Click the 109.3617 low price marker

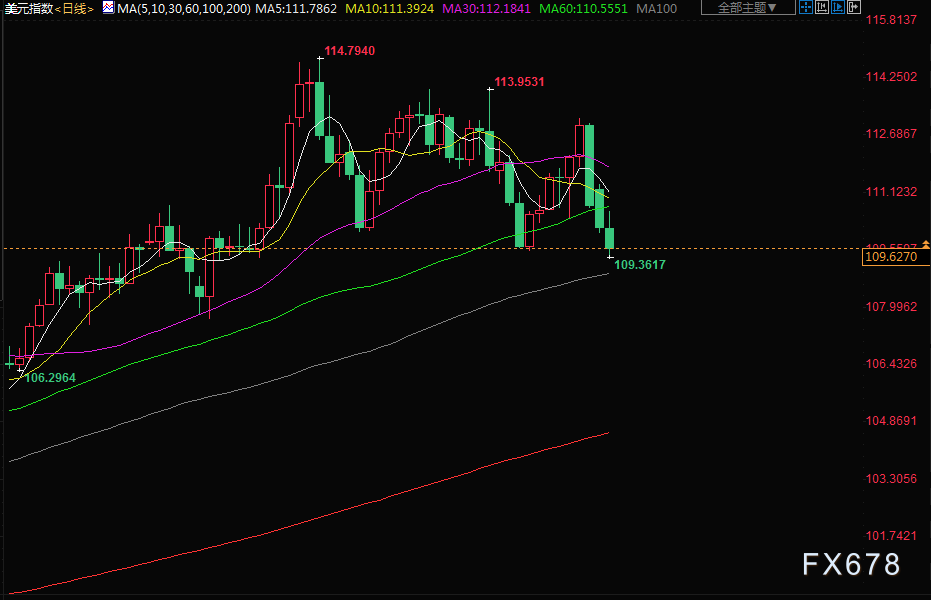pos(640,265)
